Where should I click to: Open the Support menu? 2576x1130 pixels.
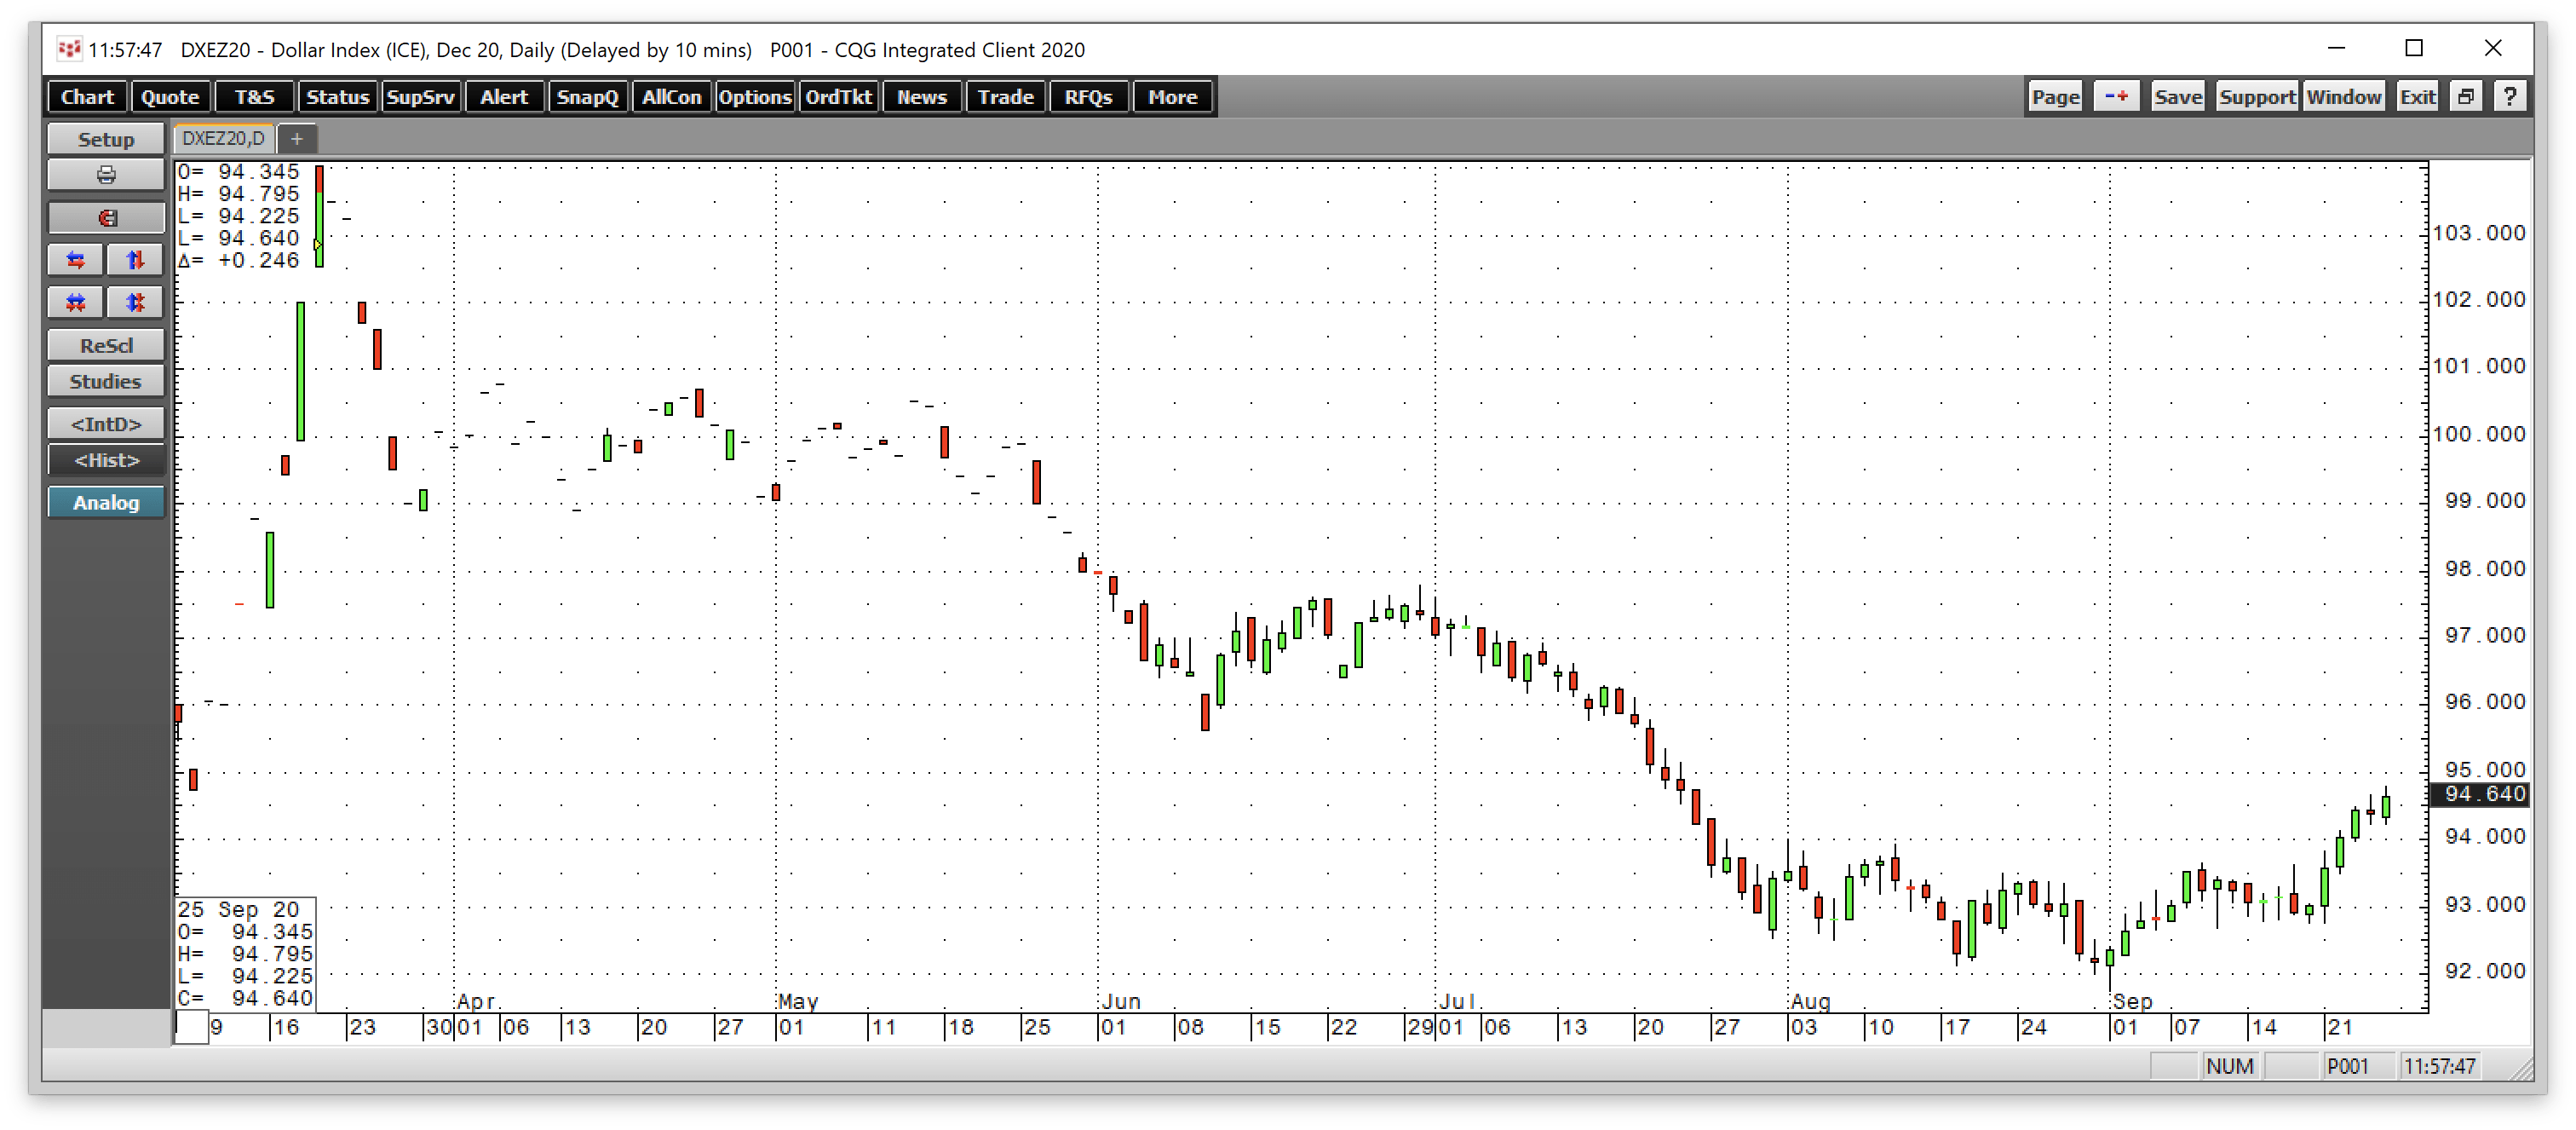pos(2257,97)
